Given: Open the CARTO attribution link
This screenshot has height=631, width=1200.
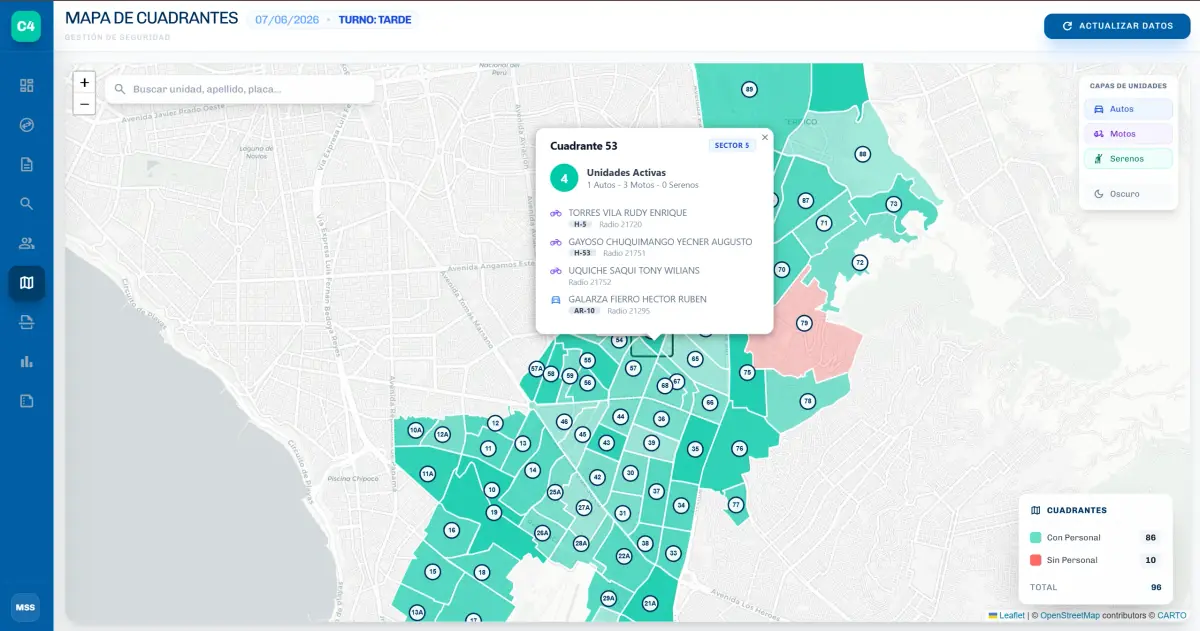Looking at the screenshot, I should 1173,615.
